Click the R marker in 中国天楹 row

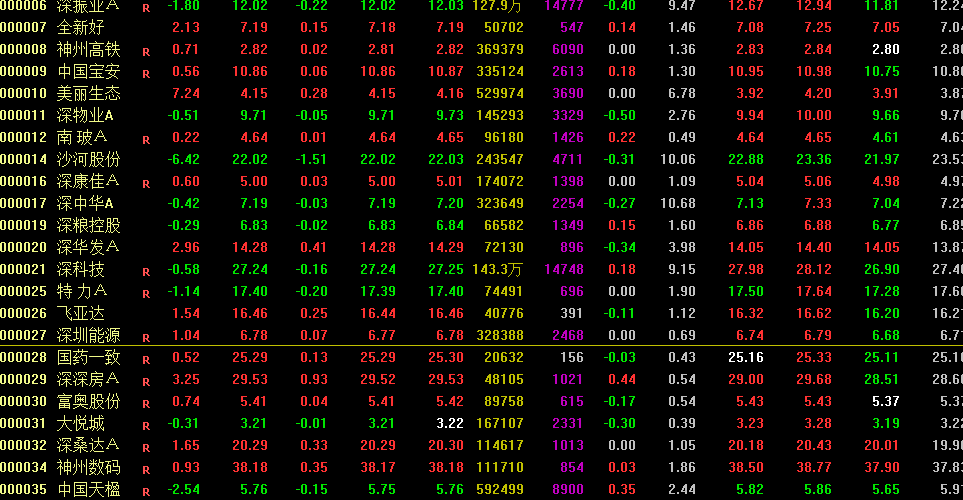[x=146, y=492]
